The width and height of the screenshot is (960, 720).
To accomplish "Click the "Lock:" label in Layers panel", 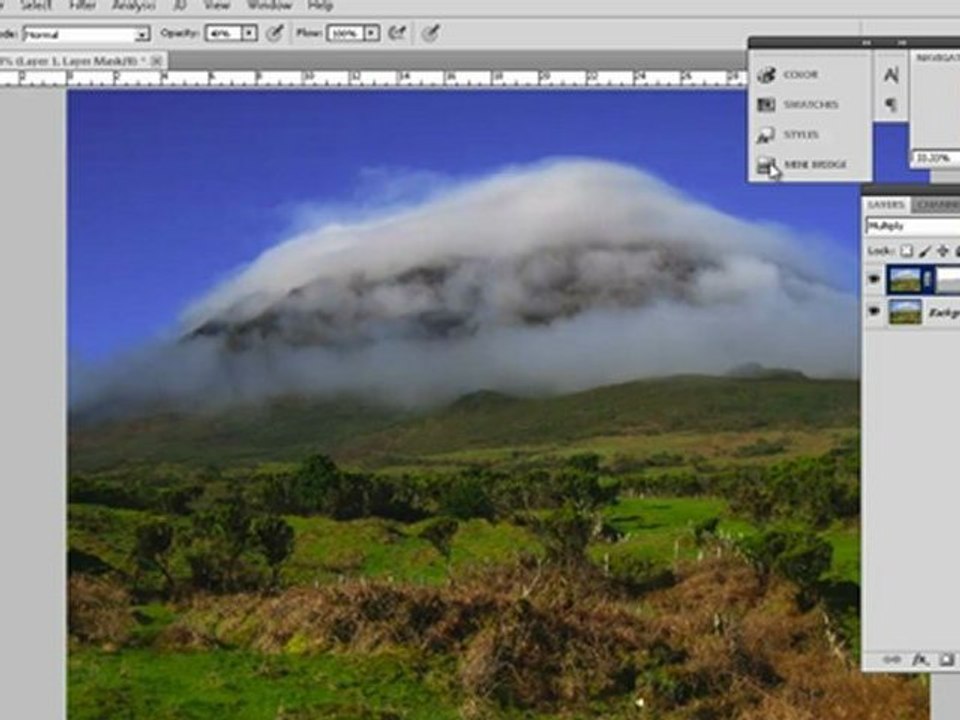I will (x=881, y=251).
